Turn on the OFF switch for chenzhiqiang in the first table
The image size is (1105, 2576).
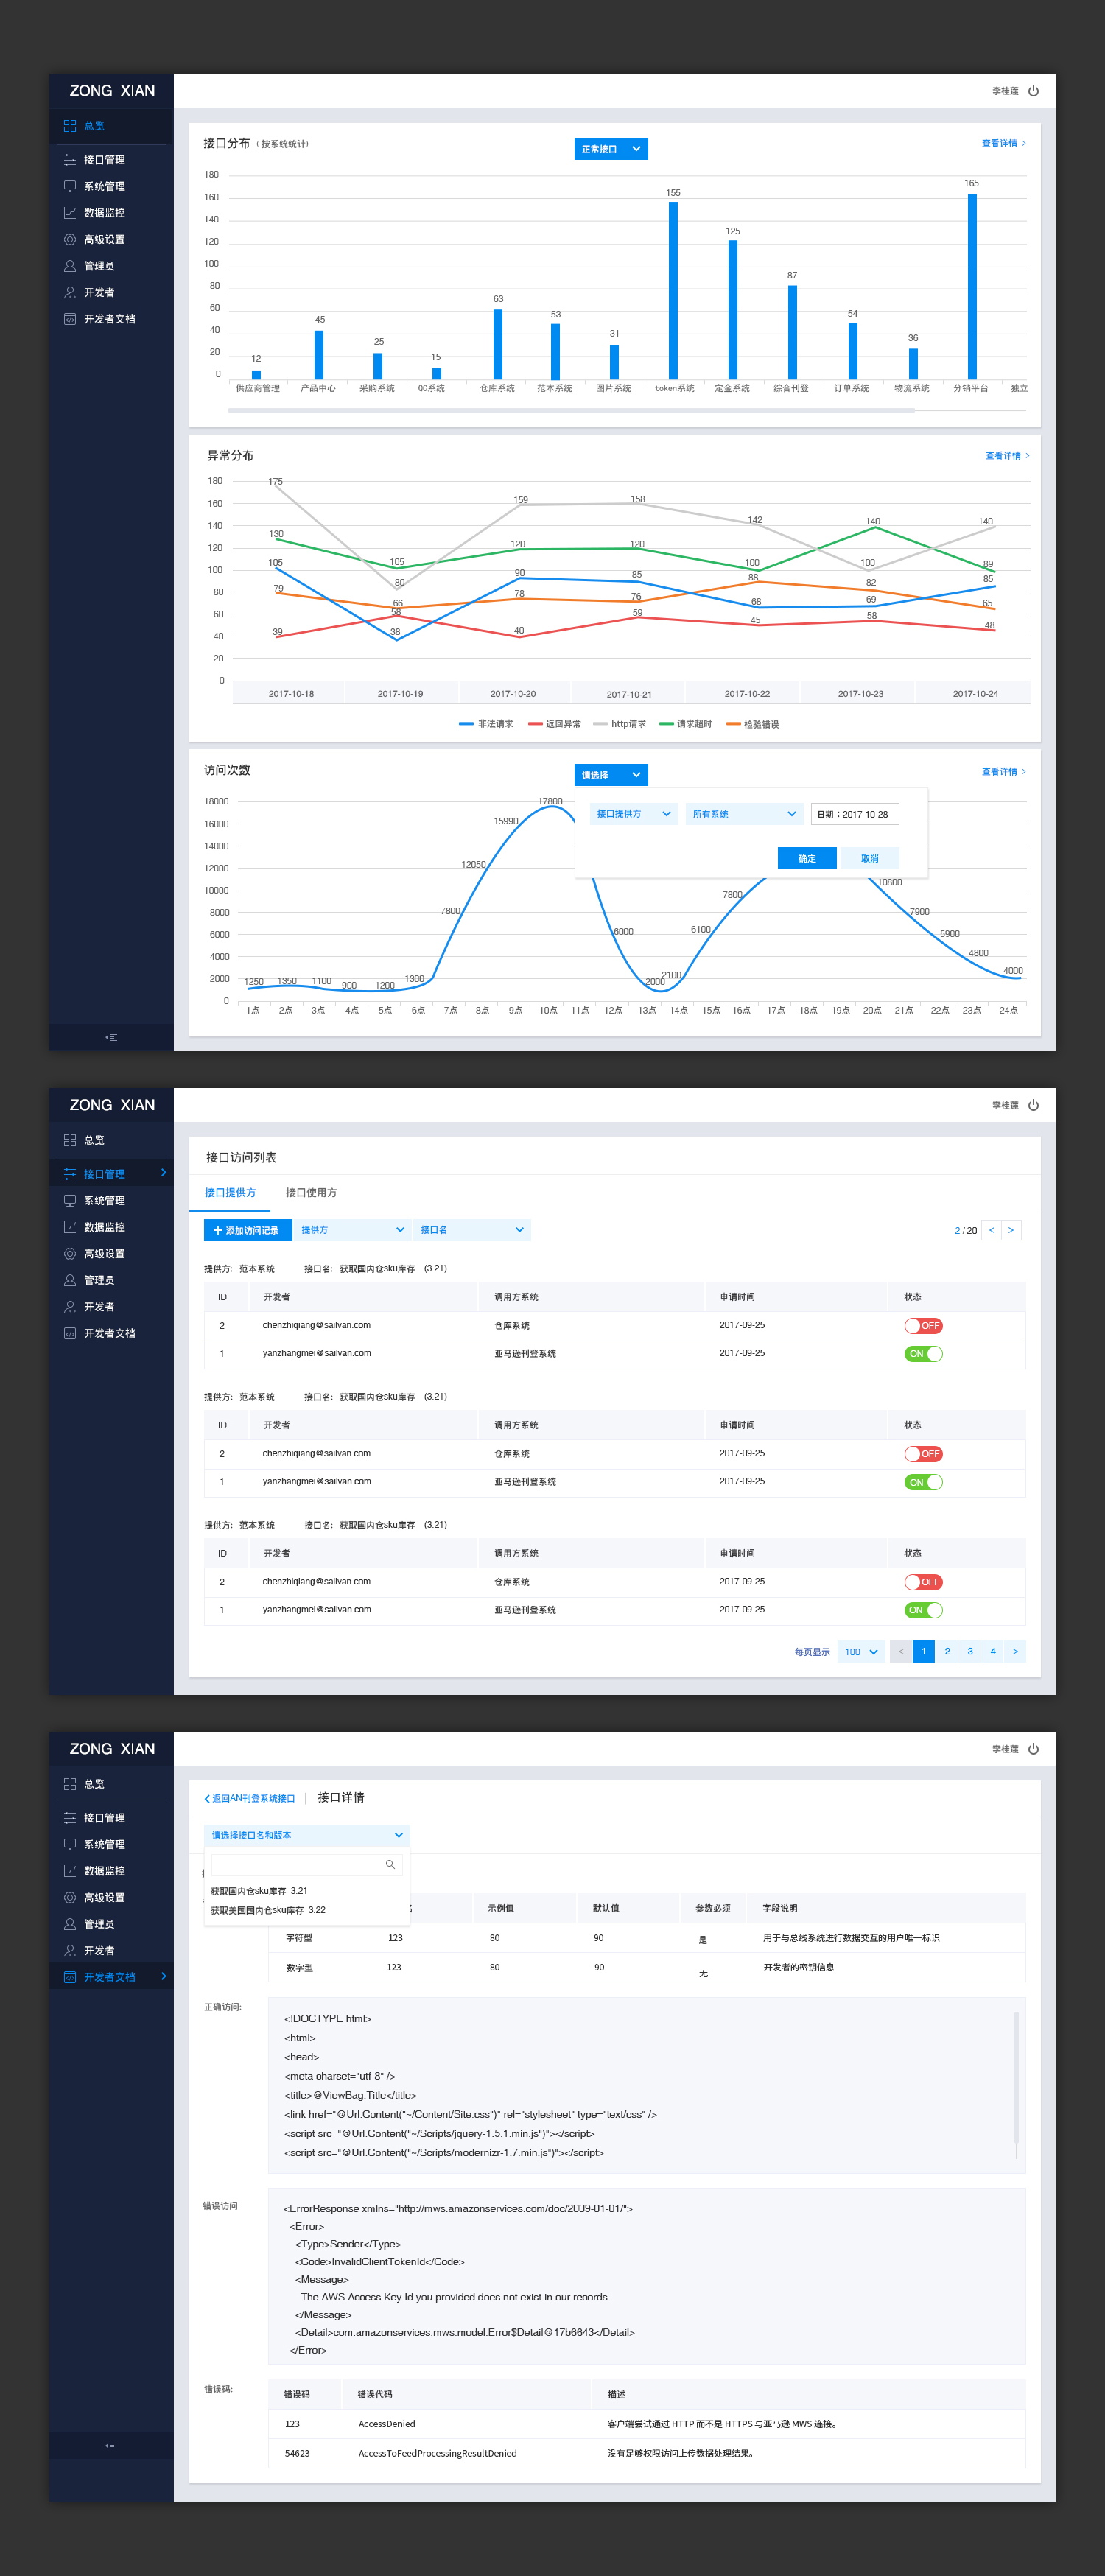923,1325
